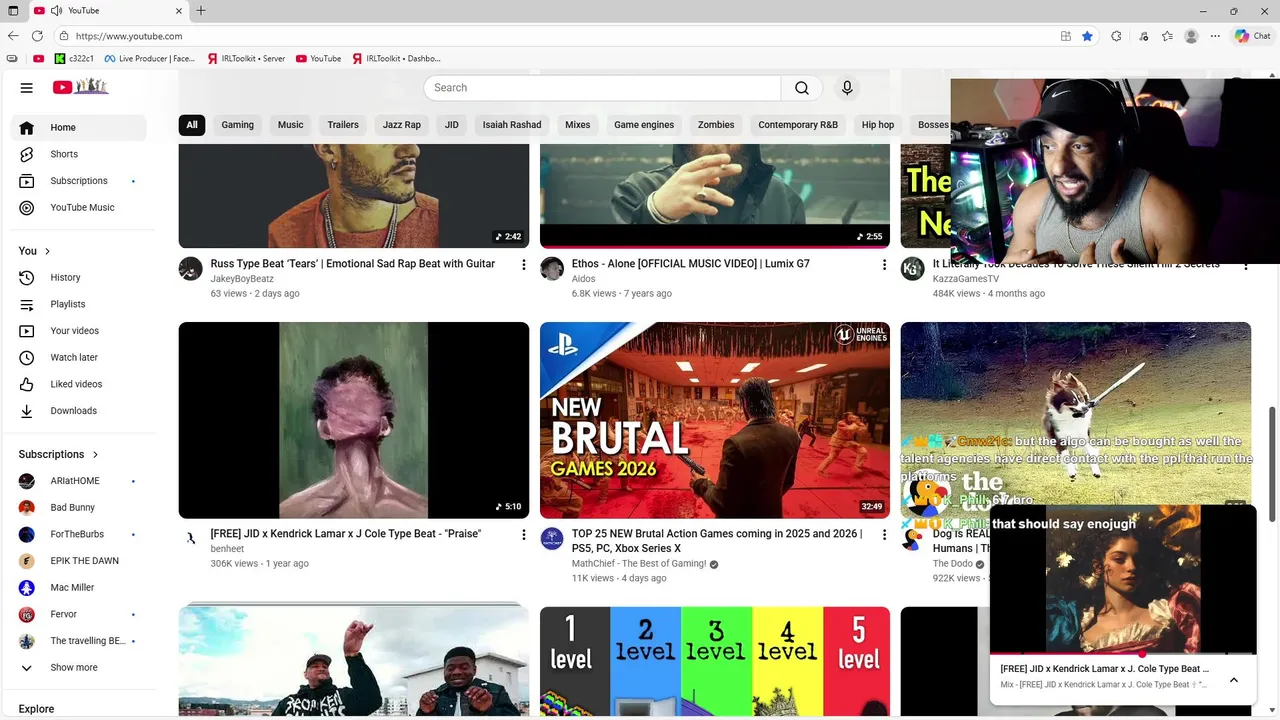Open the YouTube guide hamburger menu
The image size is (1280, 720).
[x=27, y=88]
